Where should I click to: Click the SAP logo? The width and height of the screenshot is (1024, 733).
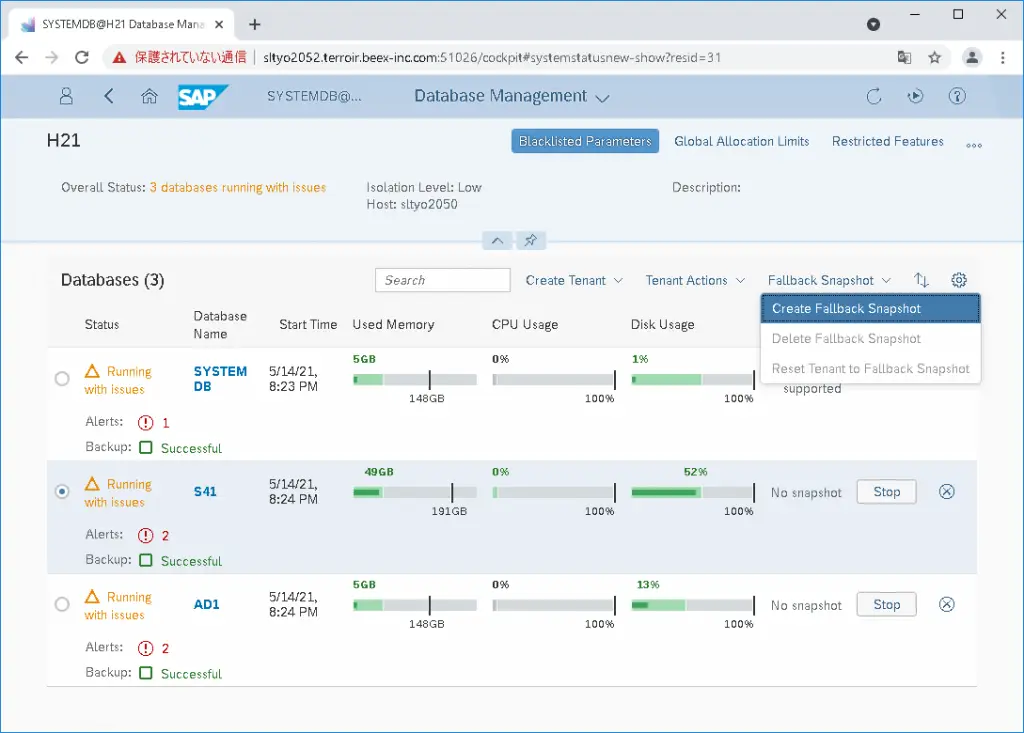(202, 97)
